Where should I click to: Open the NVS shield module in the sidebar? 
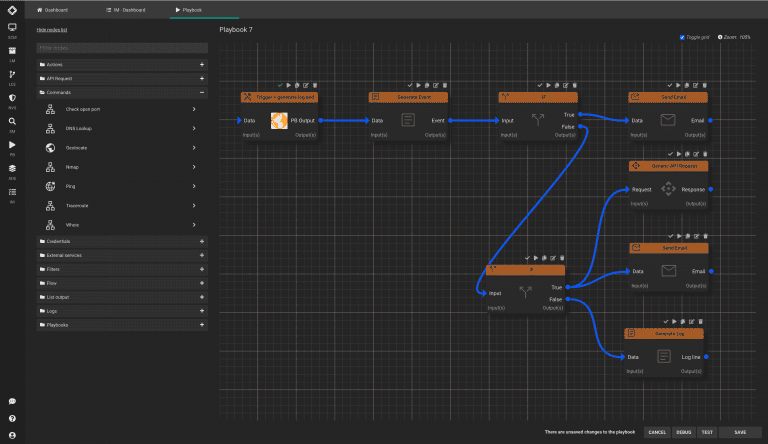tap(12, 98)
